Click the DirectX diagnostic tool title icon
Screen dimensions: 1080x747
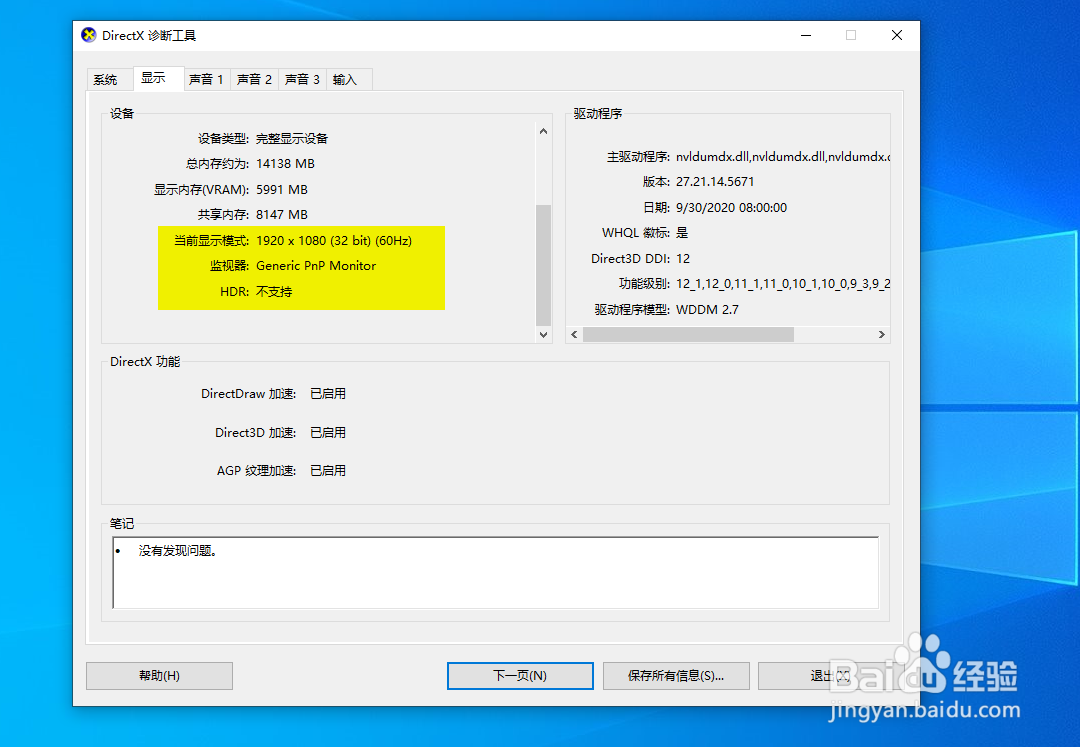(x=88, y=35)
